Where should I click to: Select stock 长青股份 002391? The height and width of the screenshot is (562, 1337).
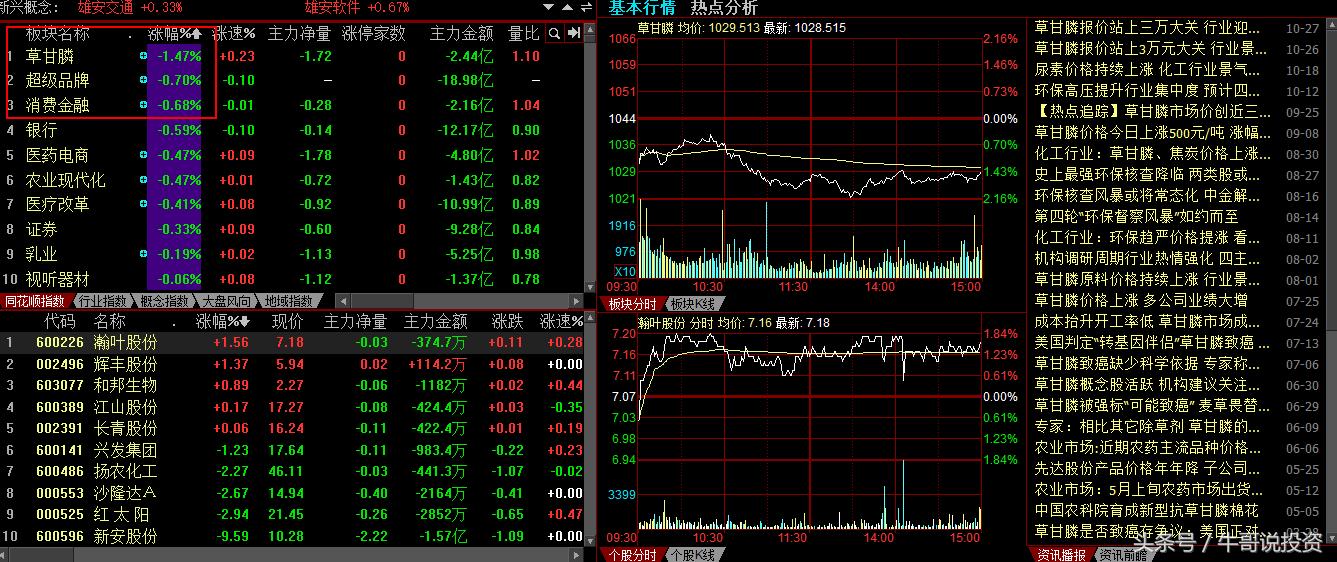[x=292, y=428]
